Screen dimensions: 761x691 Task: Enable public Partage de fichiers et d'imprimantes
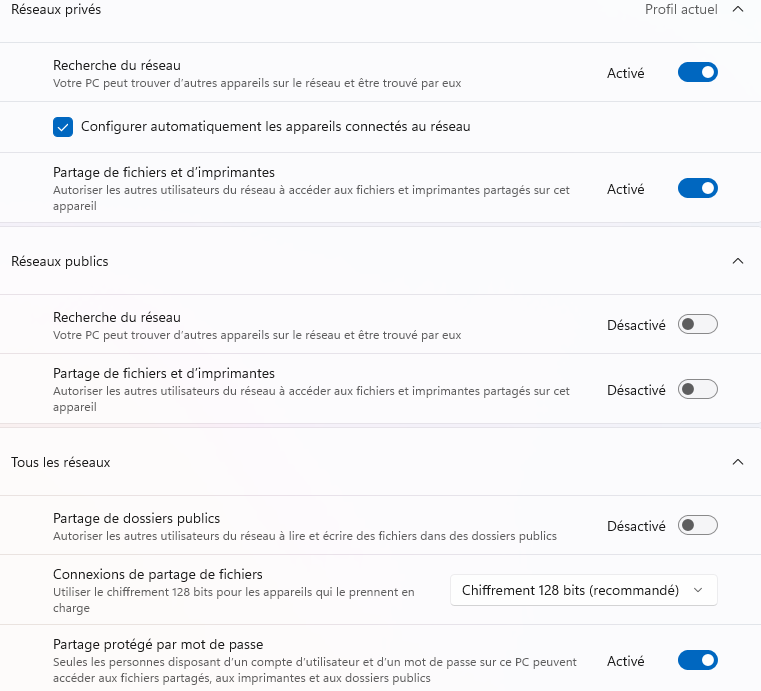pyautogui.click(x=697, y=389)
